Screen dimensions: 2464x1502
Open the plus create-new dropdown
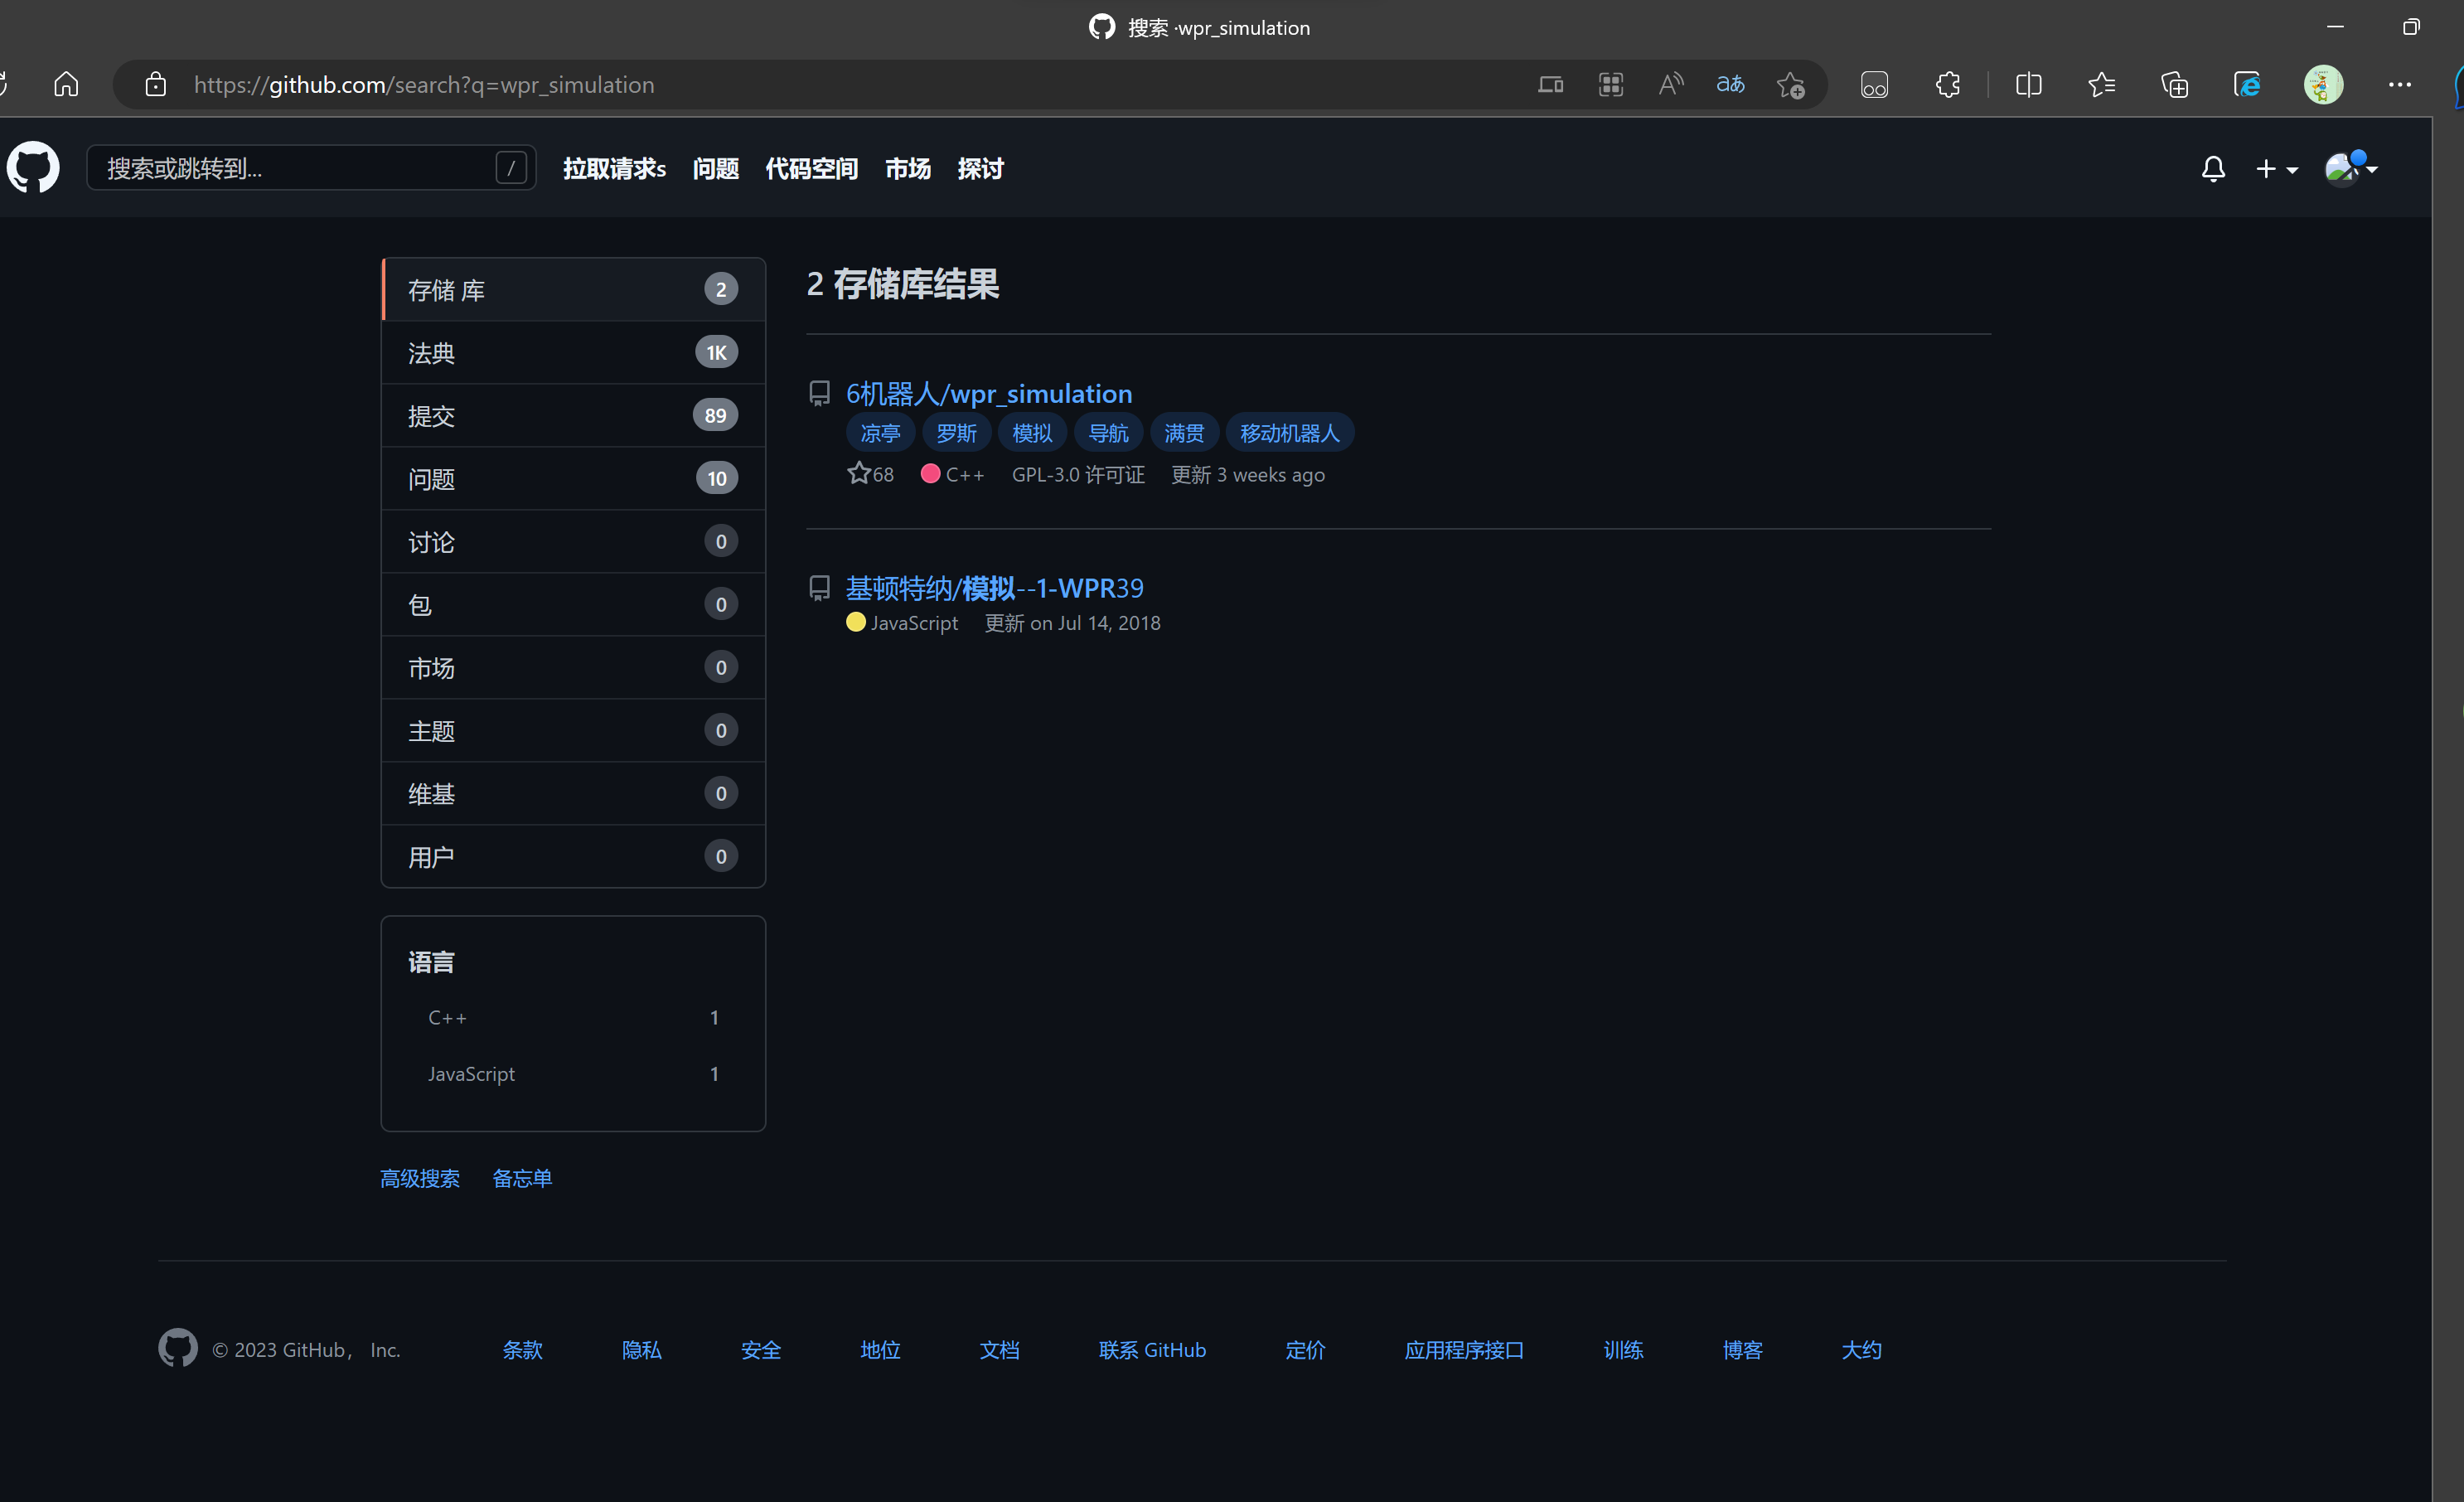(x=2276, y=169)
